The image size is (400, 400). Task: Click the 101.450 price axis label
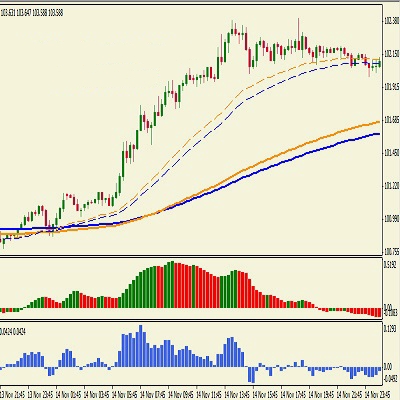[x=392, y=153]
